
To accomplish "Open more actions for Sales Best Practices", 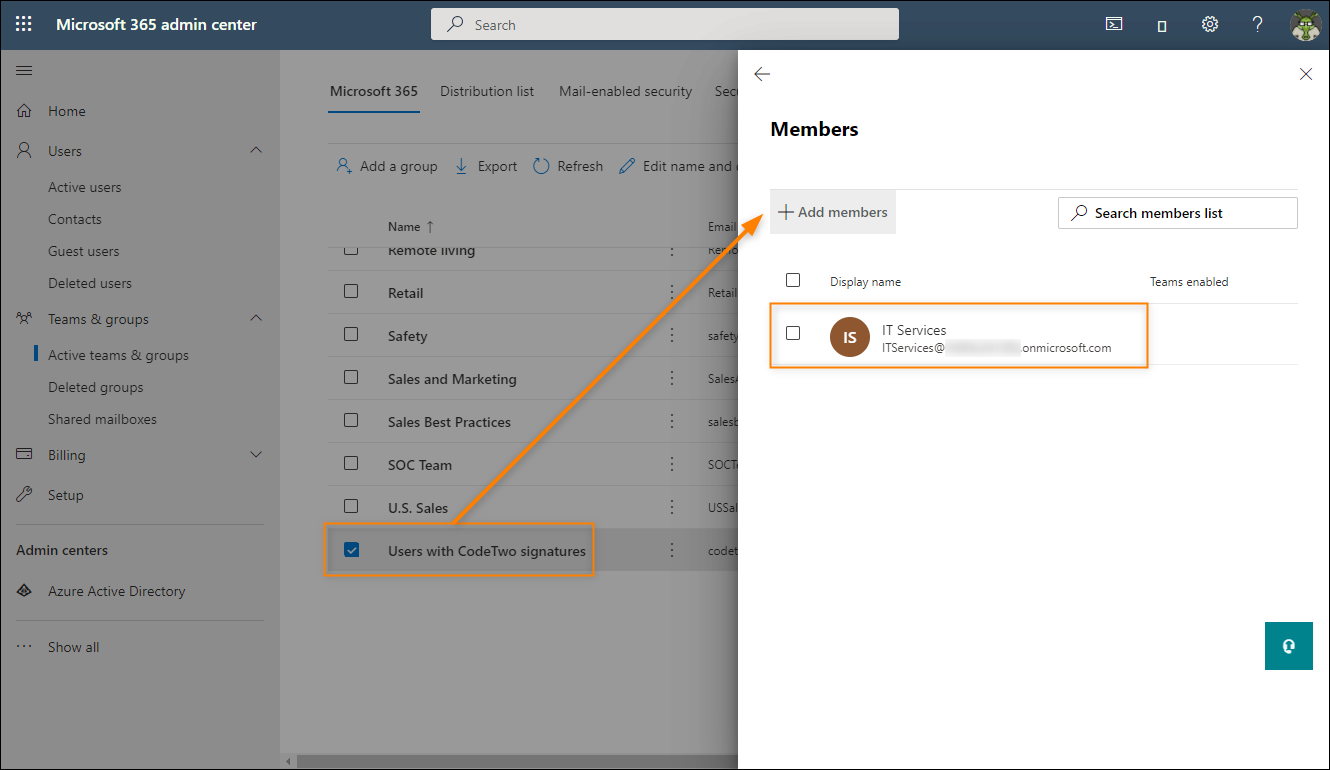I will click(672, 422).
